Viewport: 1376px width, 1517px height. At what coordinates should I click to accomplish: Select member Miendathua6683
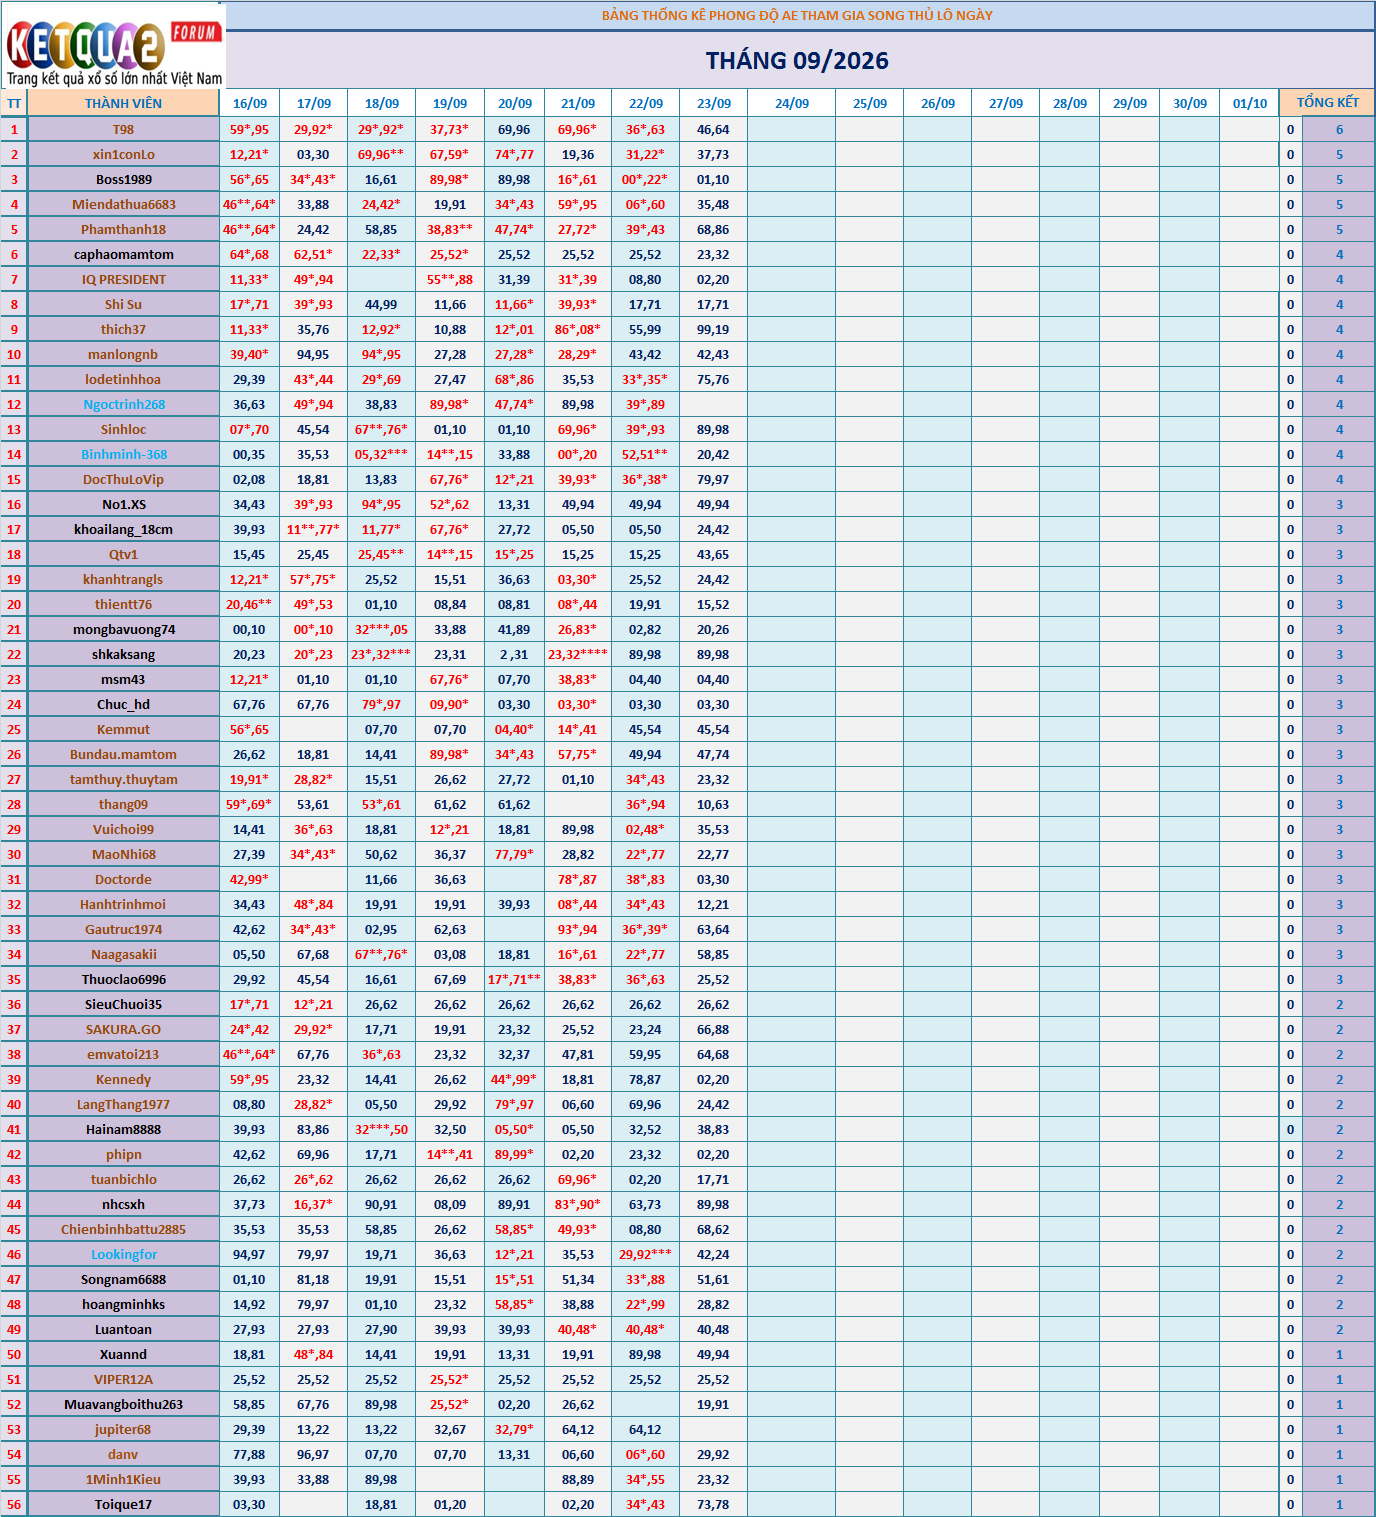(123, 205)
